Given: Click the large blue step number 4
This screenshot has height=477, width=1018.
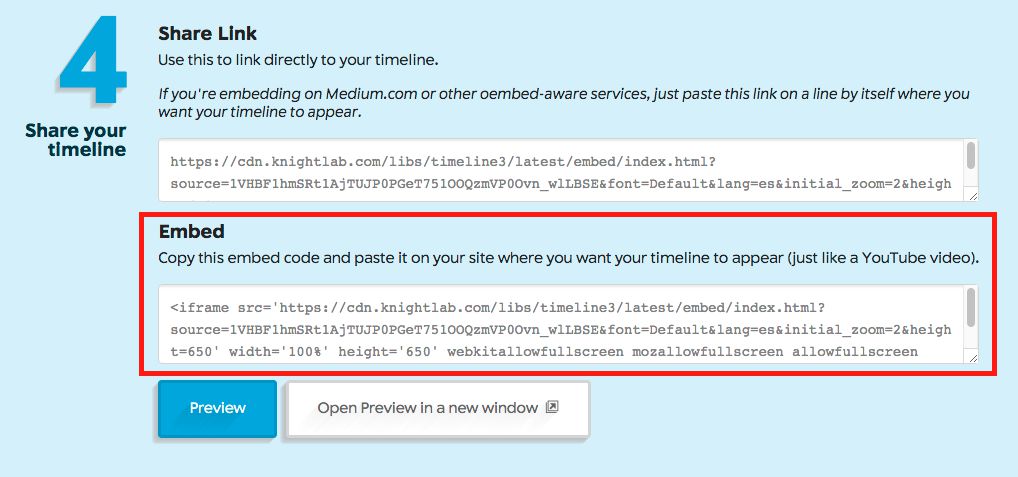Looking at the screenshot, I should tap(93, 60).
